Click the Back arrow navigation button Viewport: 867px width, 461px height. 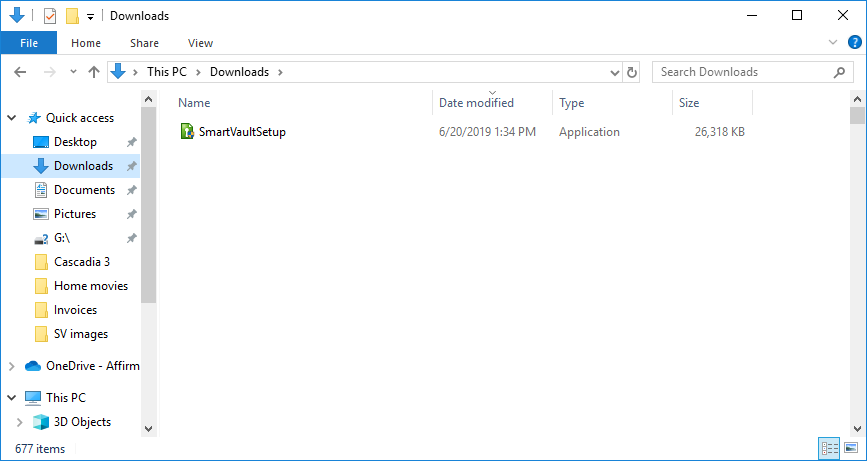[x=20, y=72]
